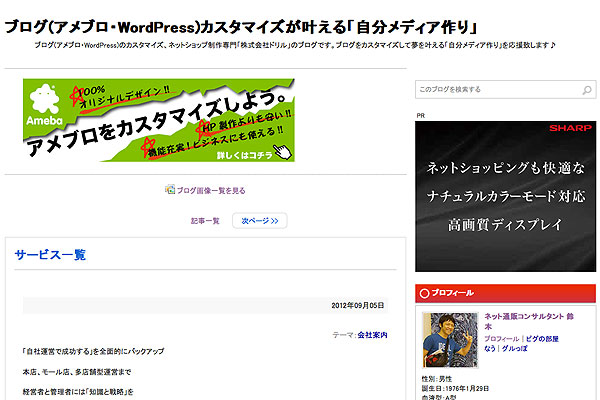Open the なう link
The width and height of the screenshot is (600, 400).
pyautogui.click(x=490, y=348)
